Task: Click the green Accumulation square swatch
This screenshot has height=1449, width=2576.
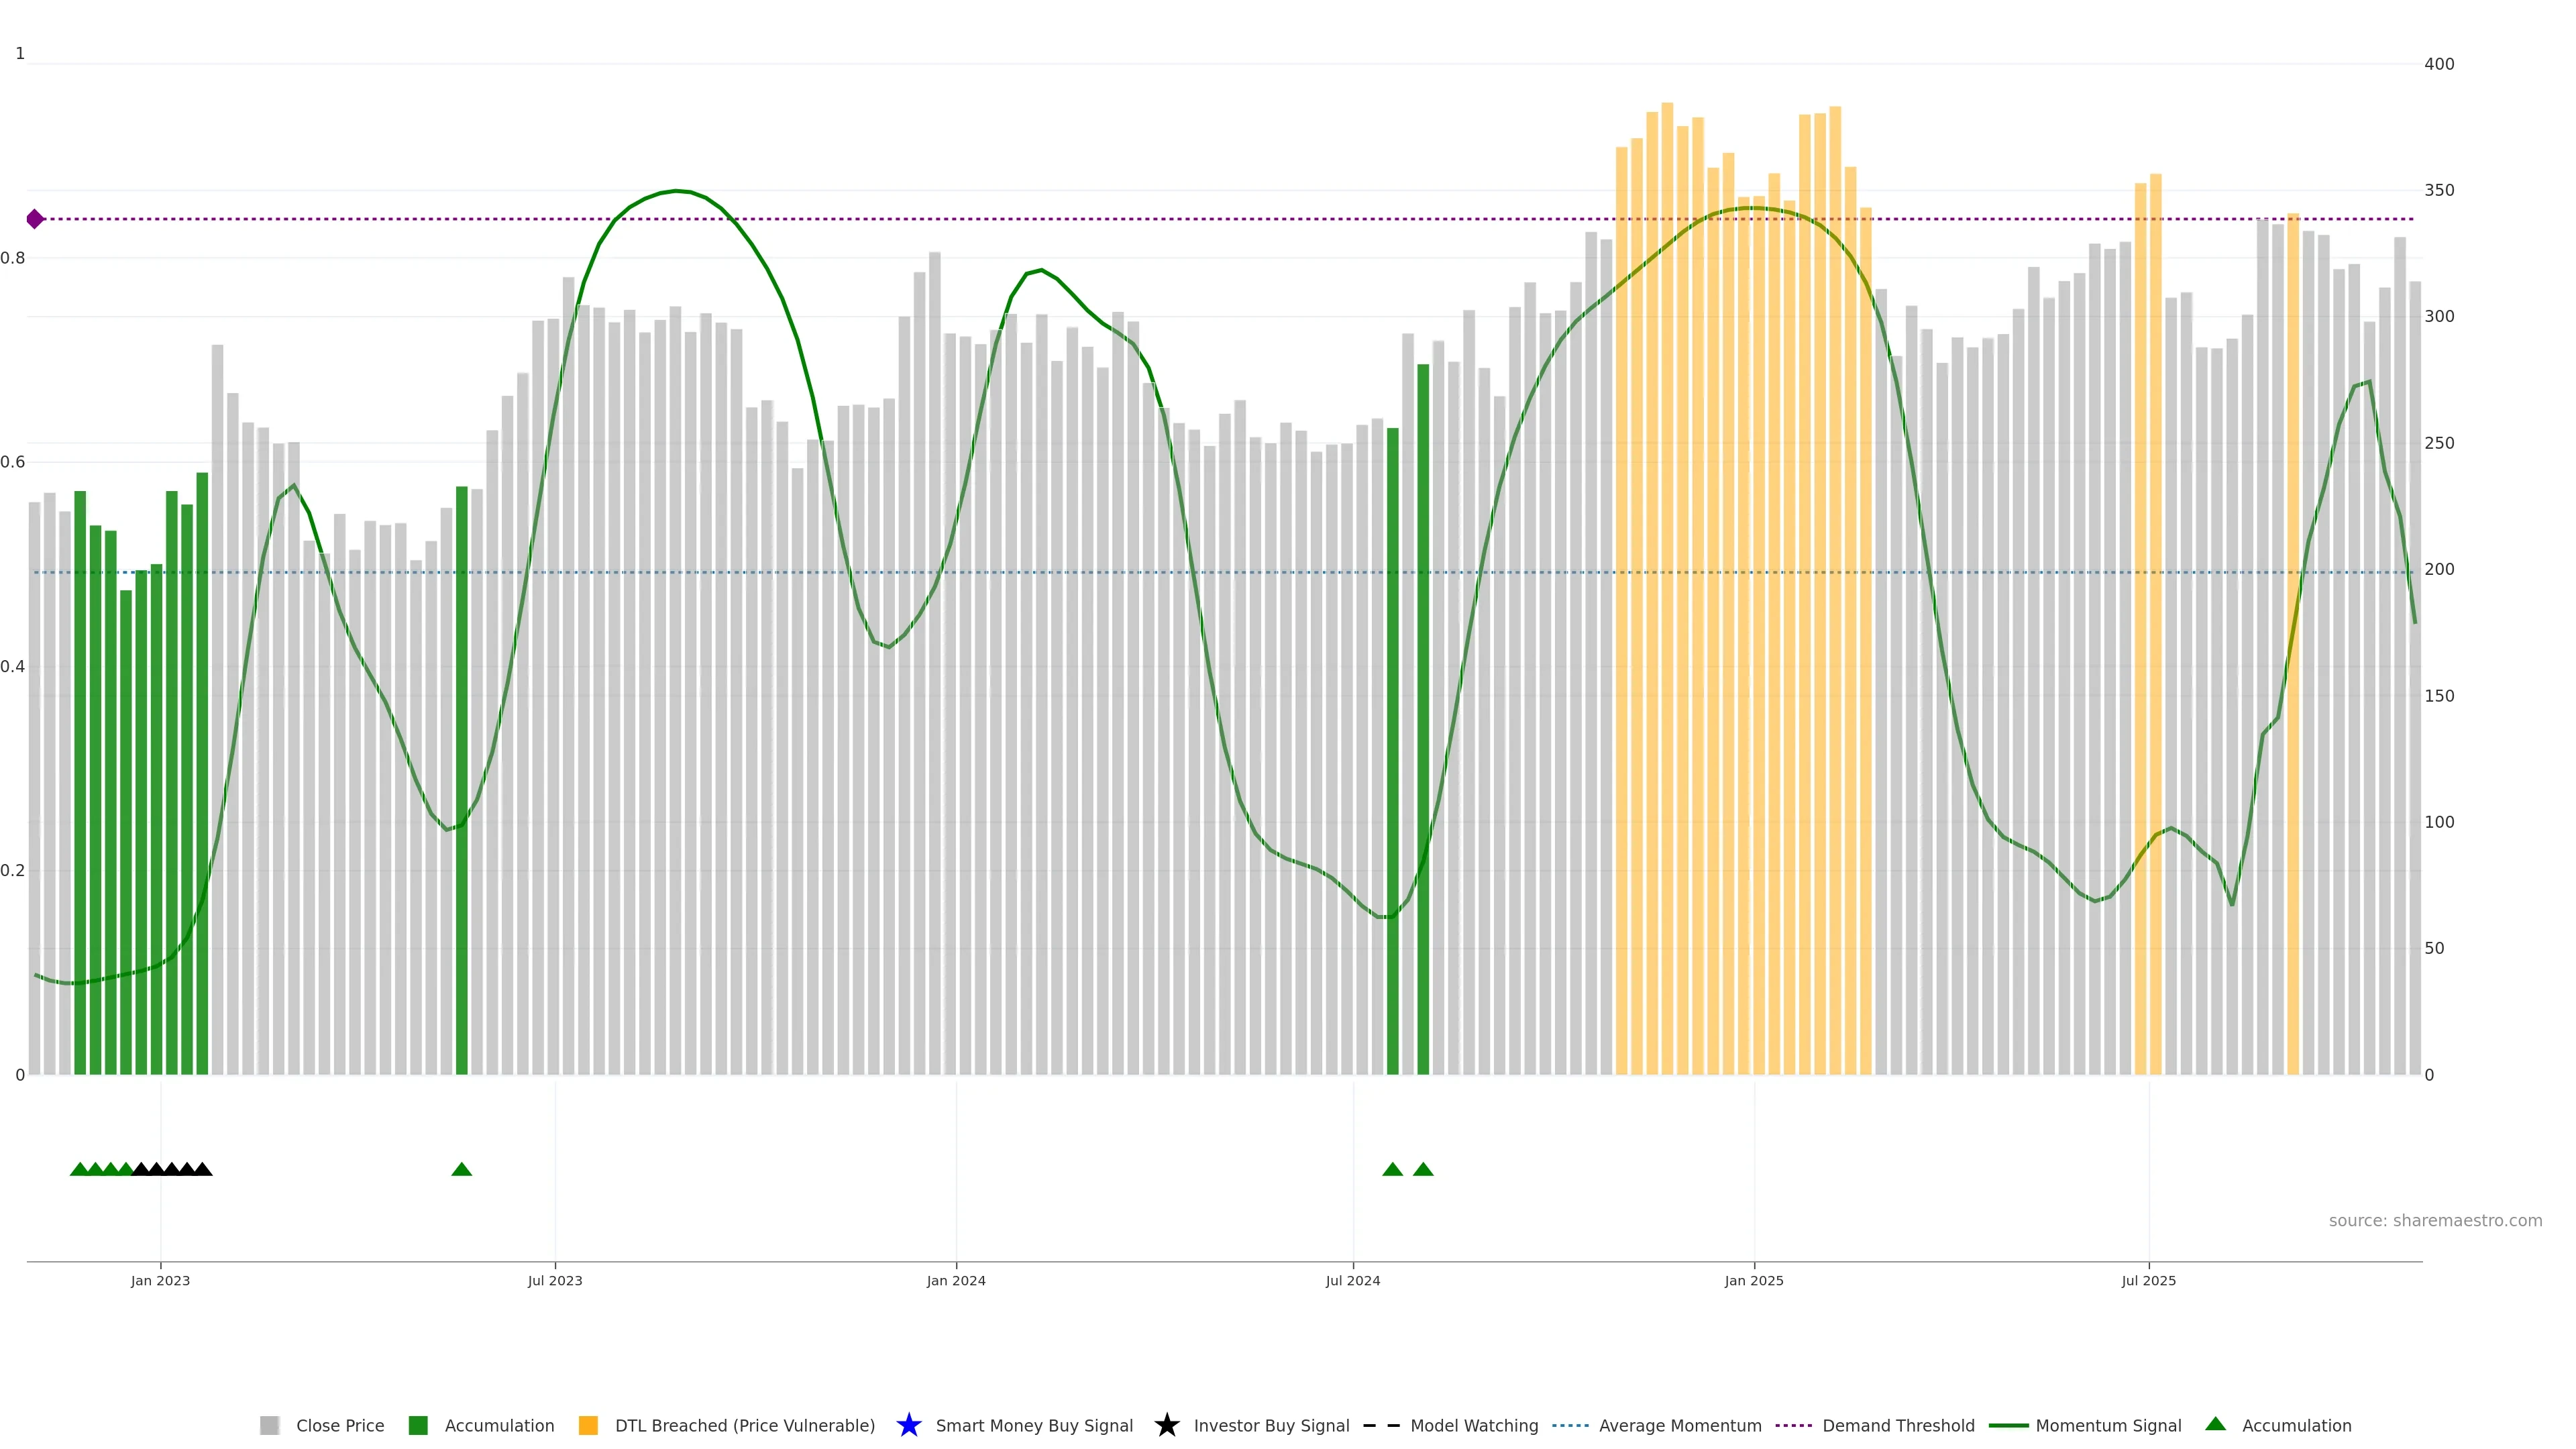Action: coord(418,1426)
